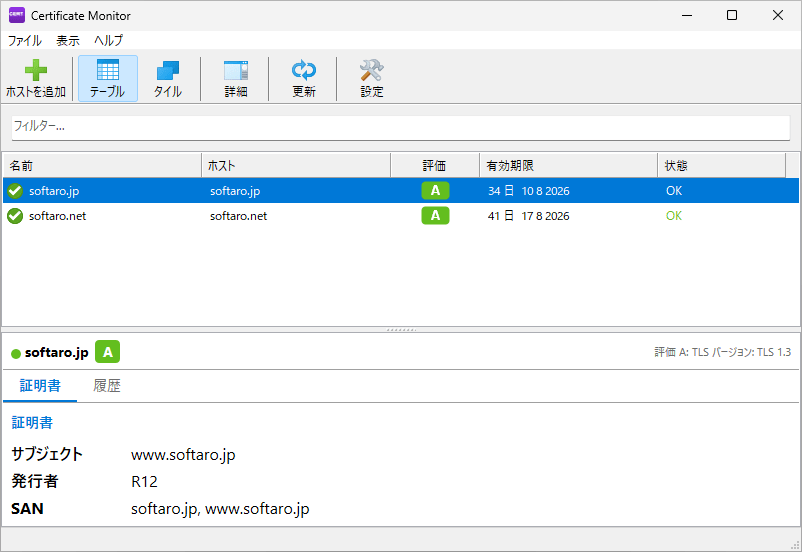Sort by the 名前 column header

(102, 166)
